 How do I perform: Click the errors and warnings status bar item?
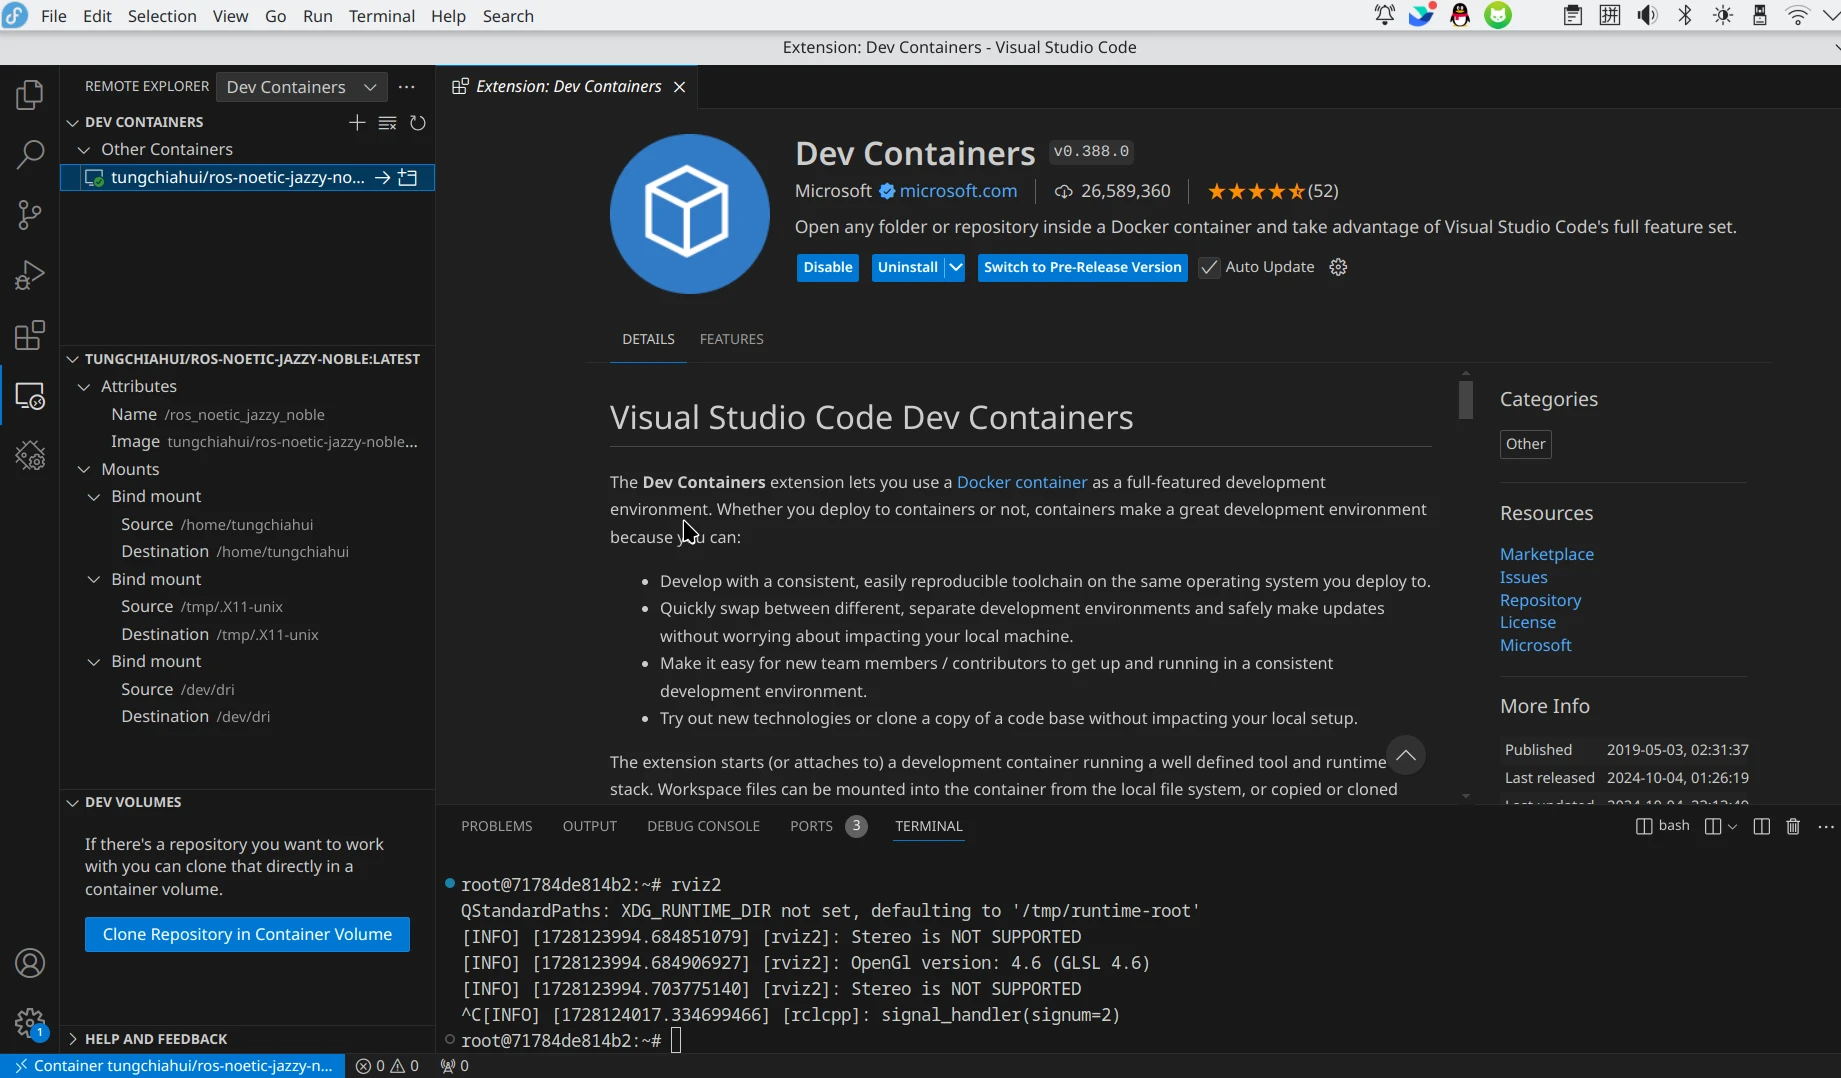[x=387, y=1066]
